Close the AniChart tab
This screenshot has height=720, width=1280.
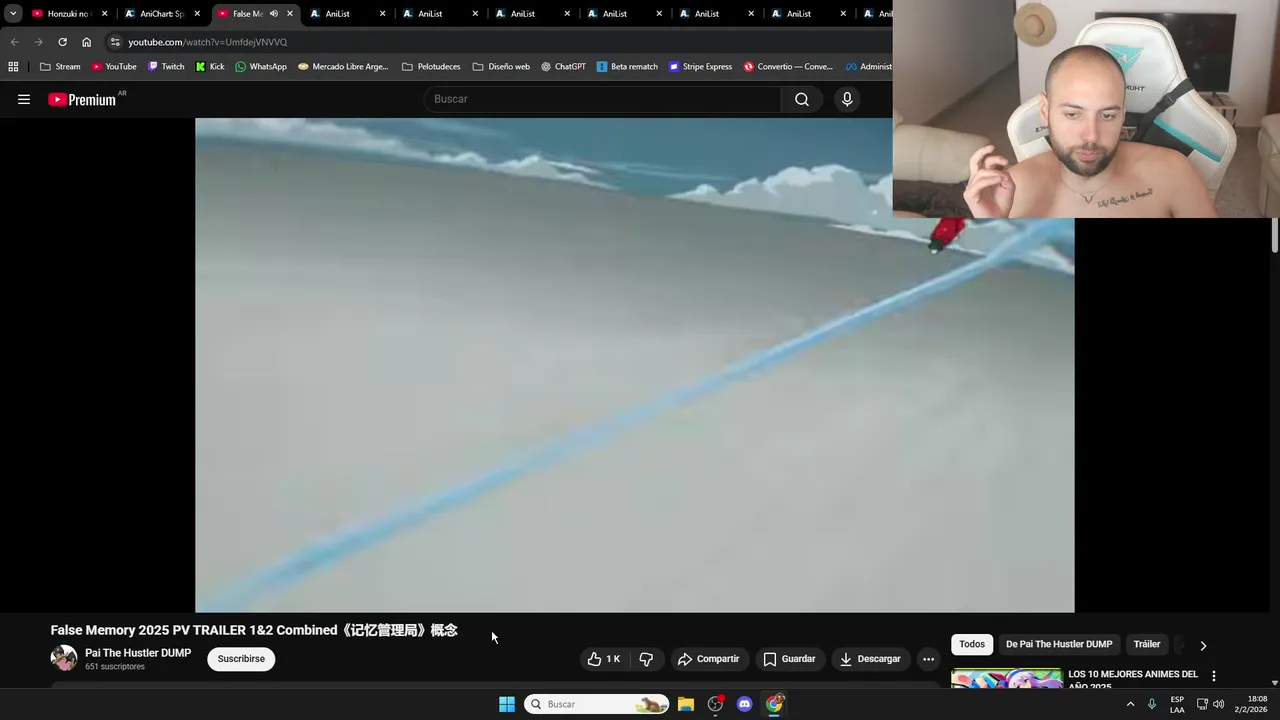tap(197, 14)
